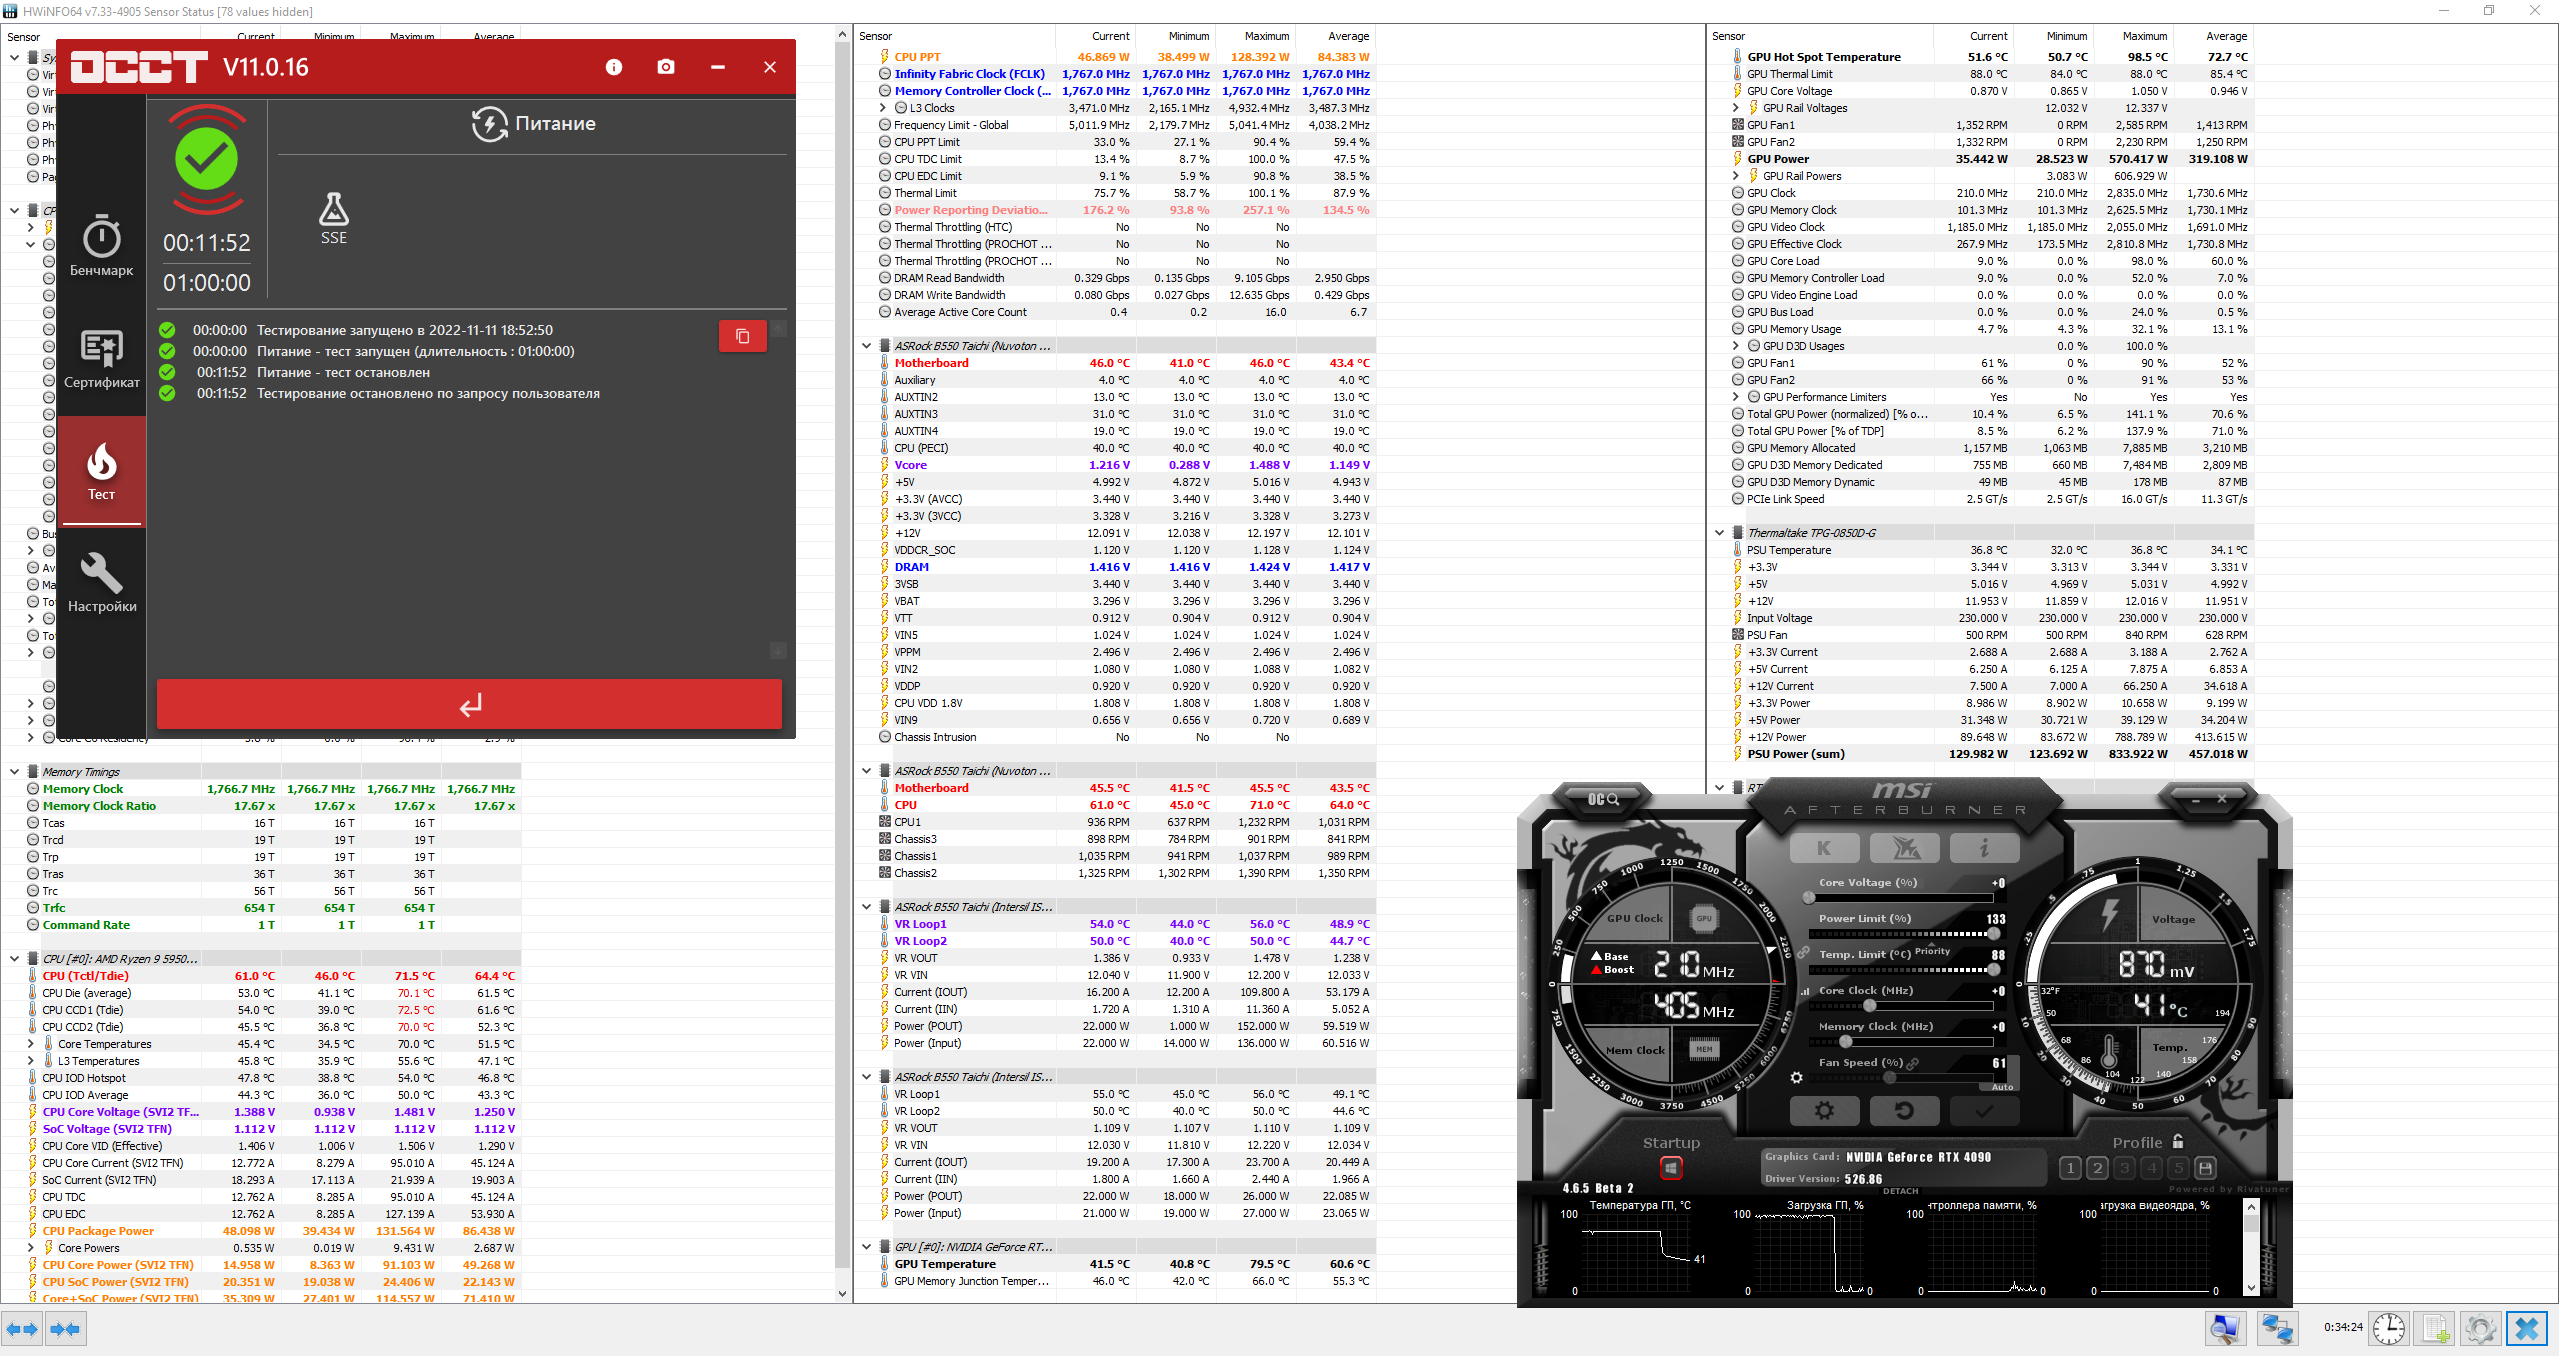Image resolution: width=2559 pixels, height=1356 pixels.
Task: Open Afterburner OC Scanner button
Action: point(1603,799)
